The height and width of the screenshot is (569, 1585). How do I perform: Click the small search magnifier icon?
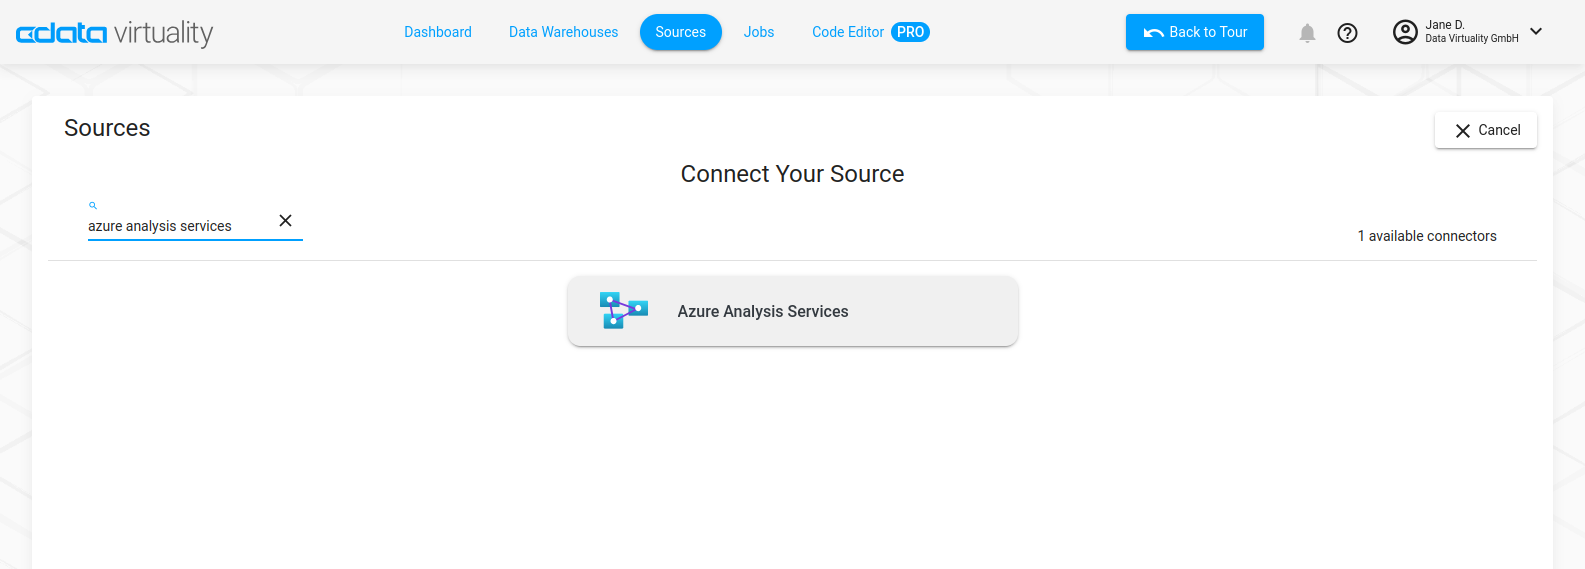click(x=93, y=205)
